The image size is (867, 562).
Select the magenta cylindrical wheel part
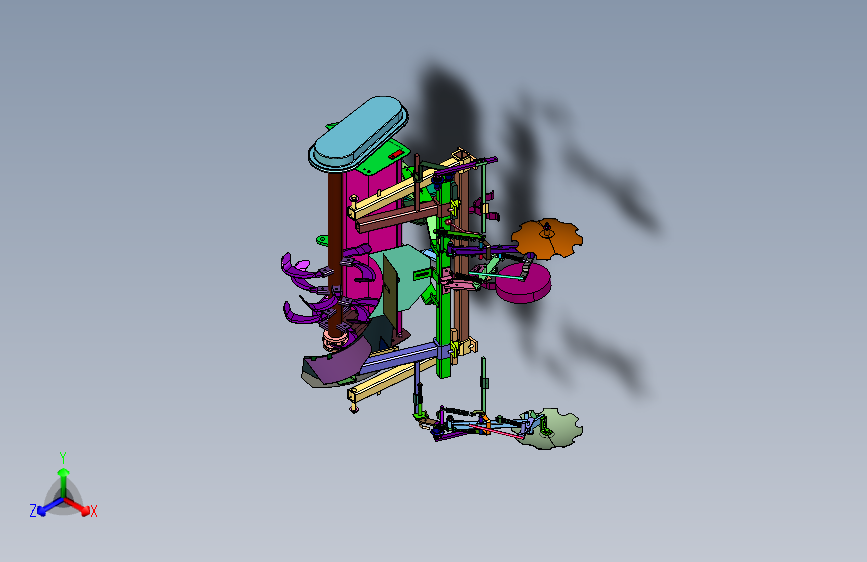click(523, 284)
